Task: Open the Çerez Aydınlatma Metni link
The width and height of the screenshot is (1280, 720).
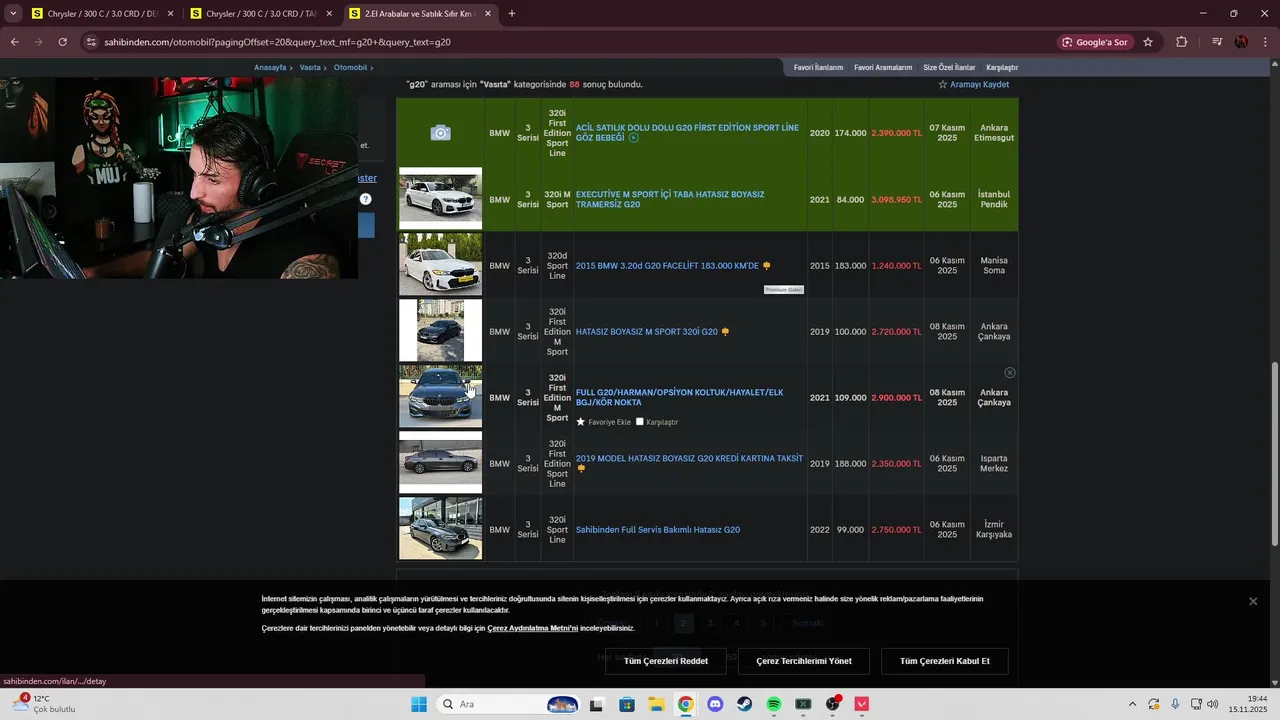Action: click(533, 628)
